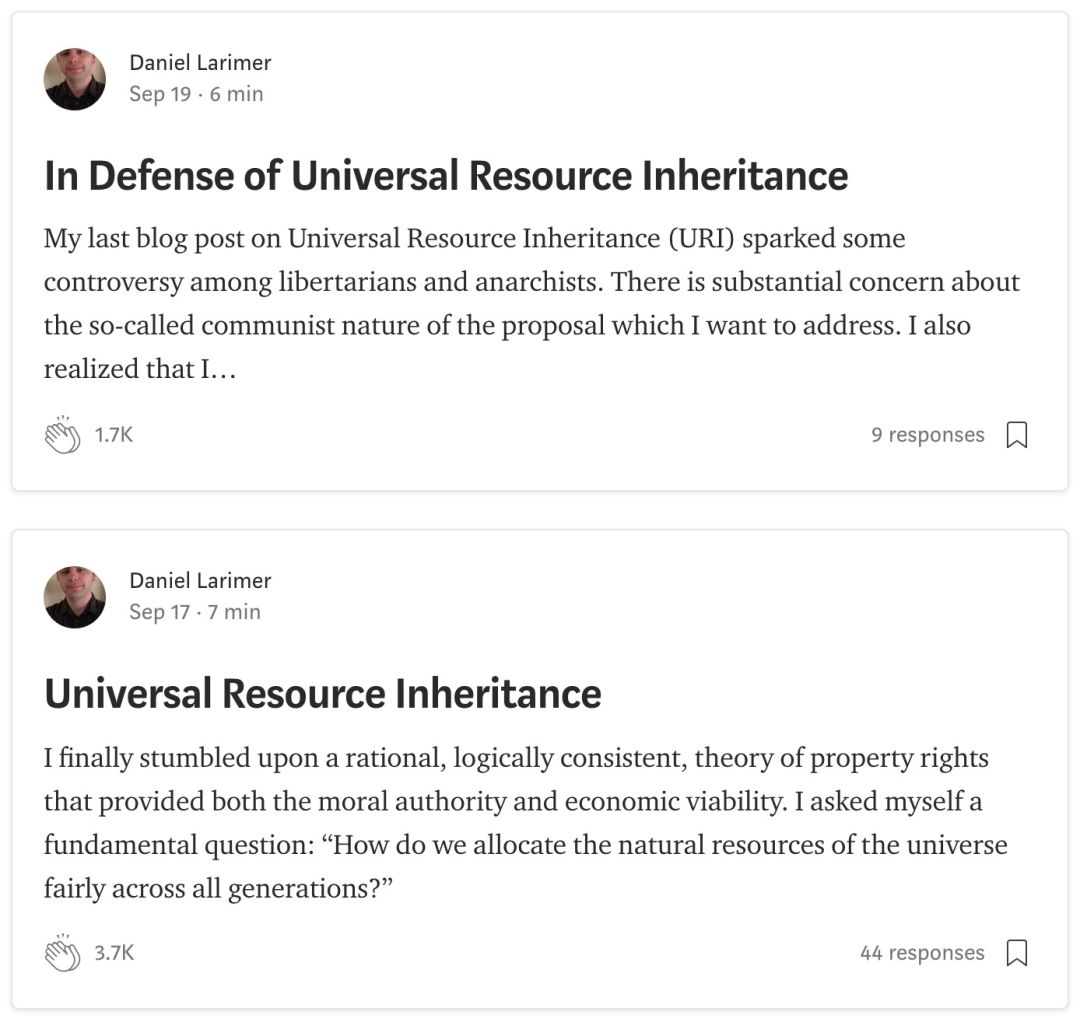Bookmark the In Defense of URI article
1080x1022 pixels.
pos(1017,435)
